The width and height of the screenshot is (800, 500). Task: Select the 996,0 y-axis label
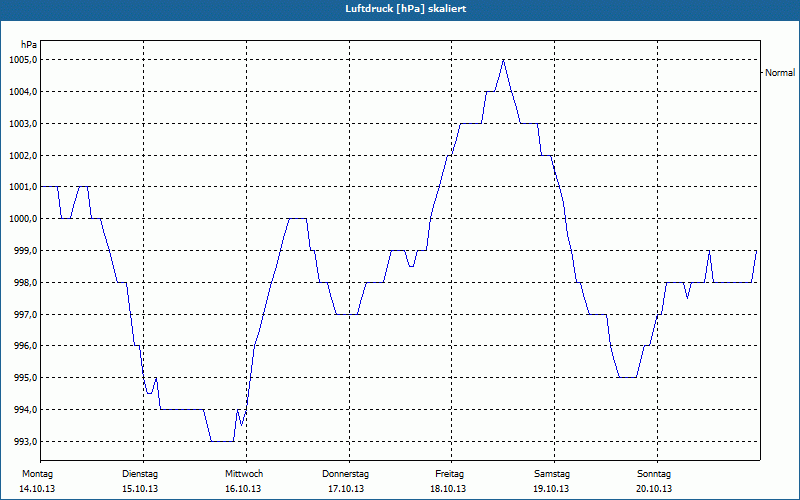click(x=26, y=346)
